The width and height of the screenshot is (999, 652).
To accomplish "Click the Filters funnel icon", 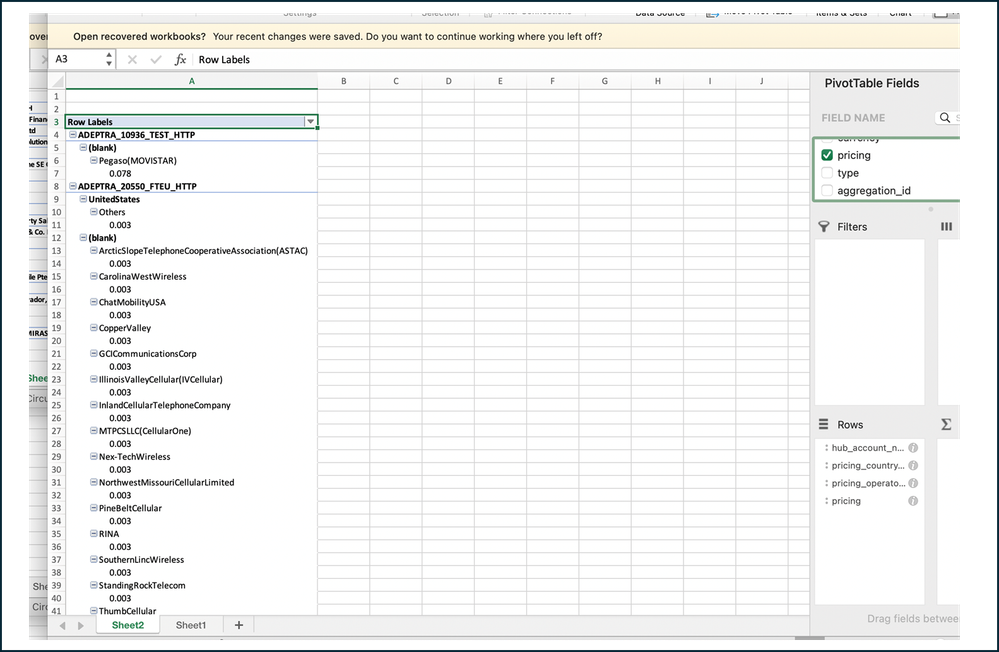I will [x=824, y=227].
